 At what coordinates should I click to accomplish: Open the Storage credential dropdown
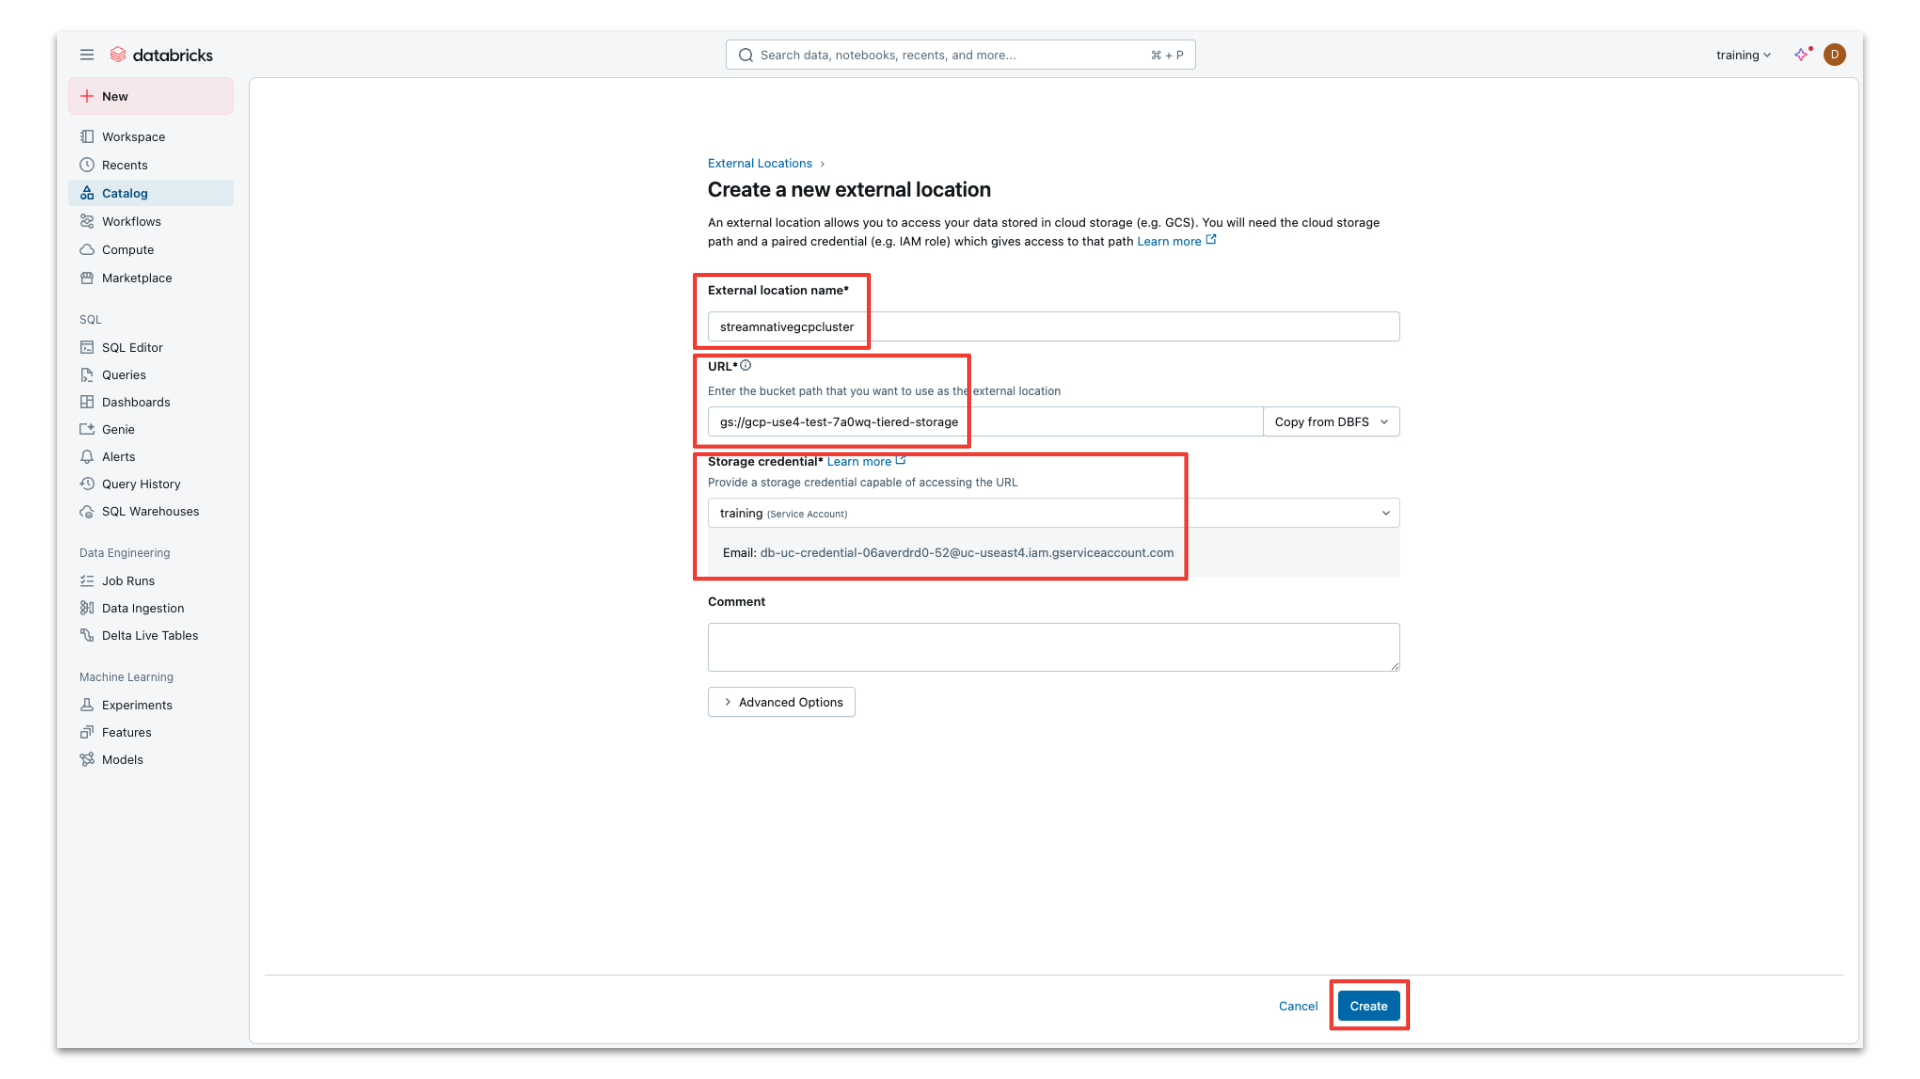click(x=1052, y=514)
